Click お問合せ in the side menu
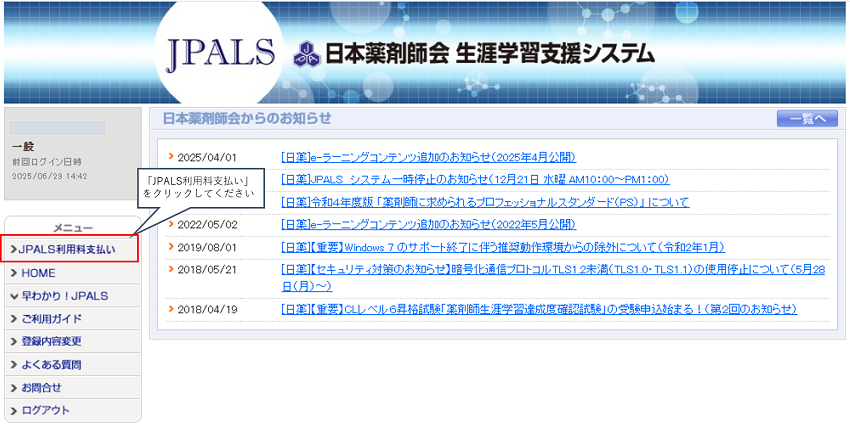 41,388
